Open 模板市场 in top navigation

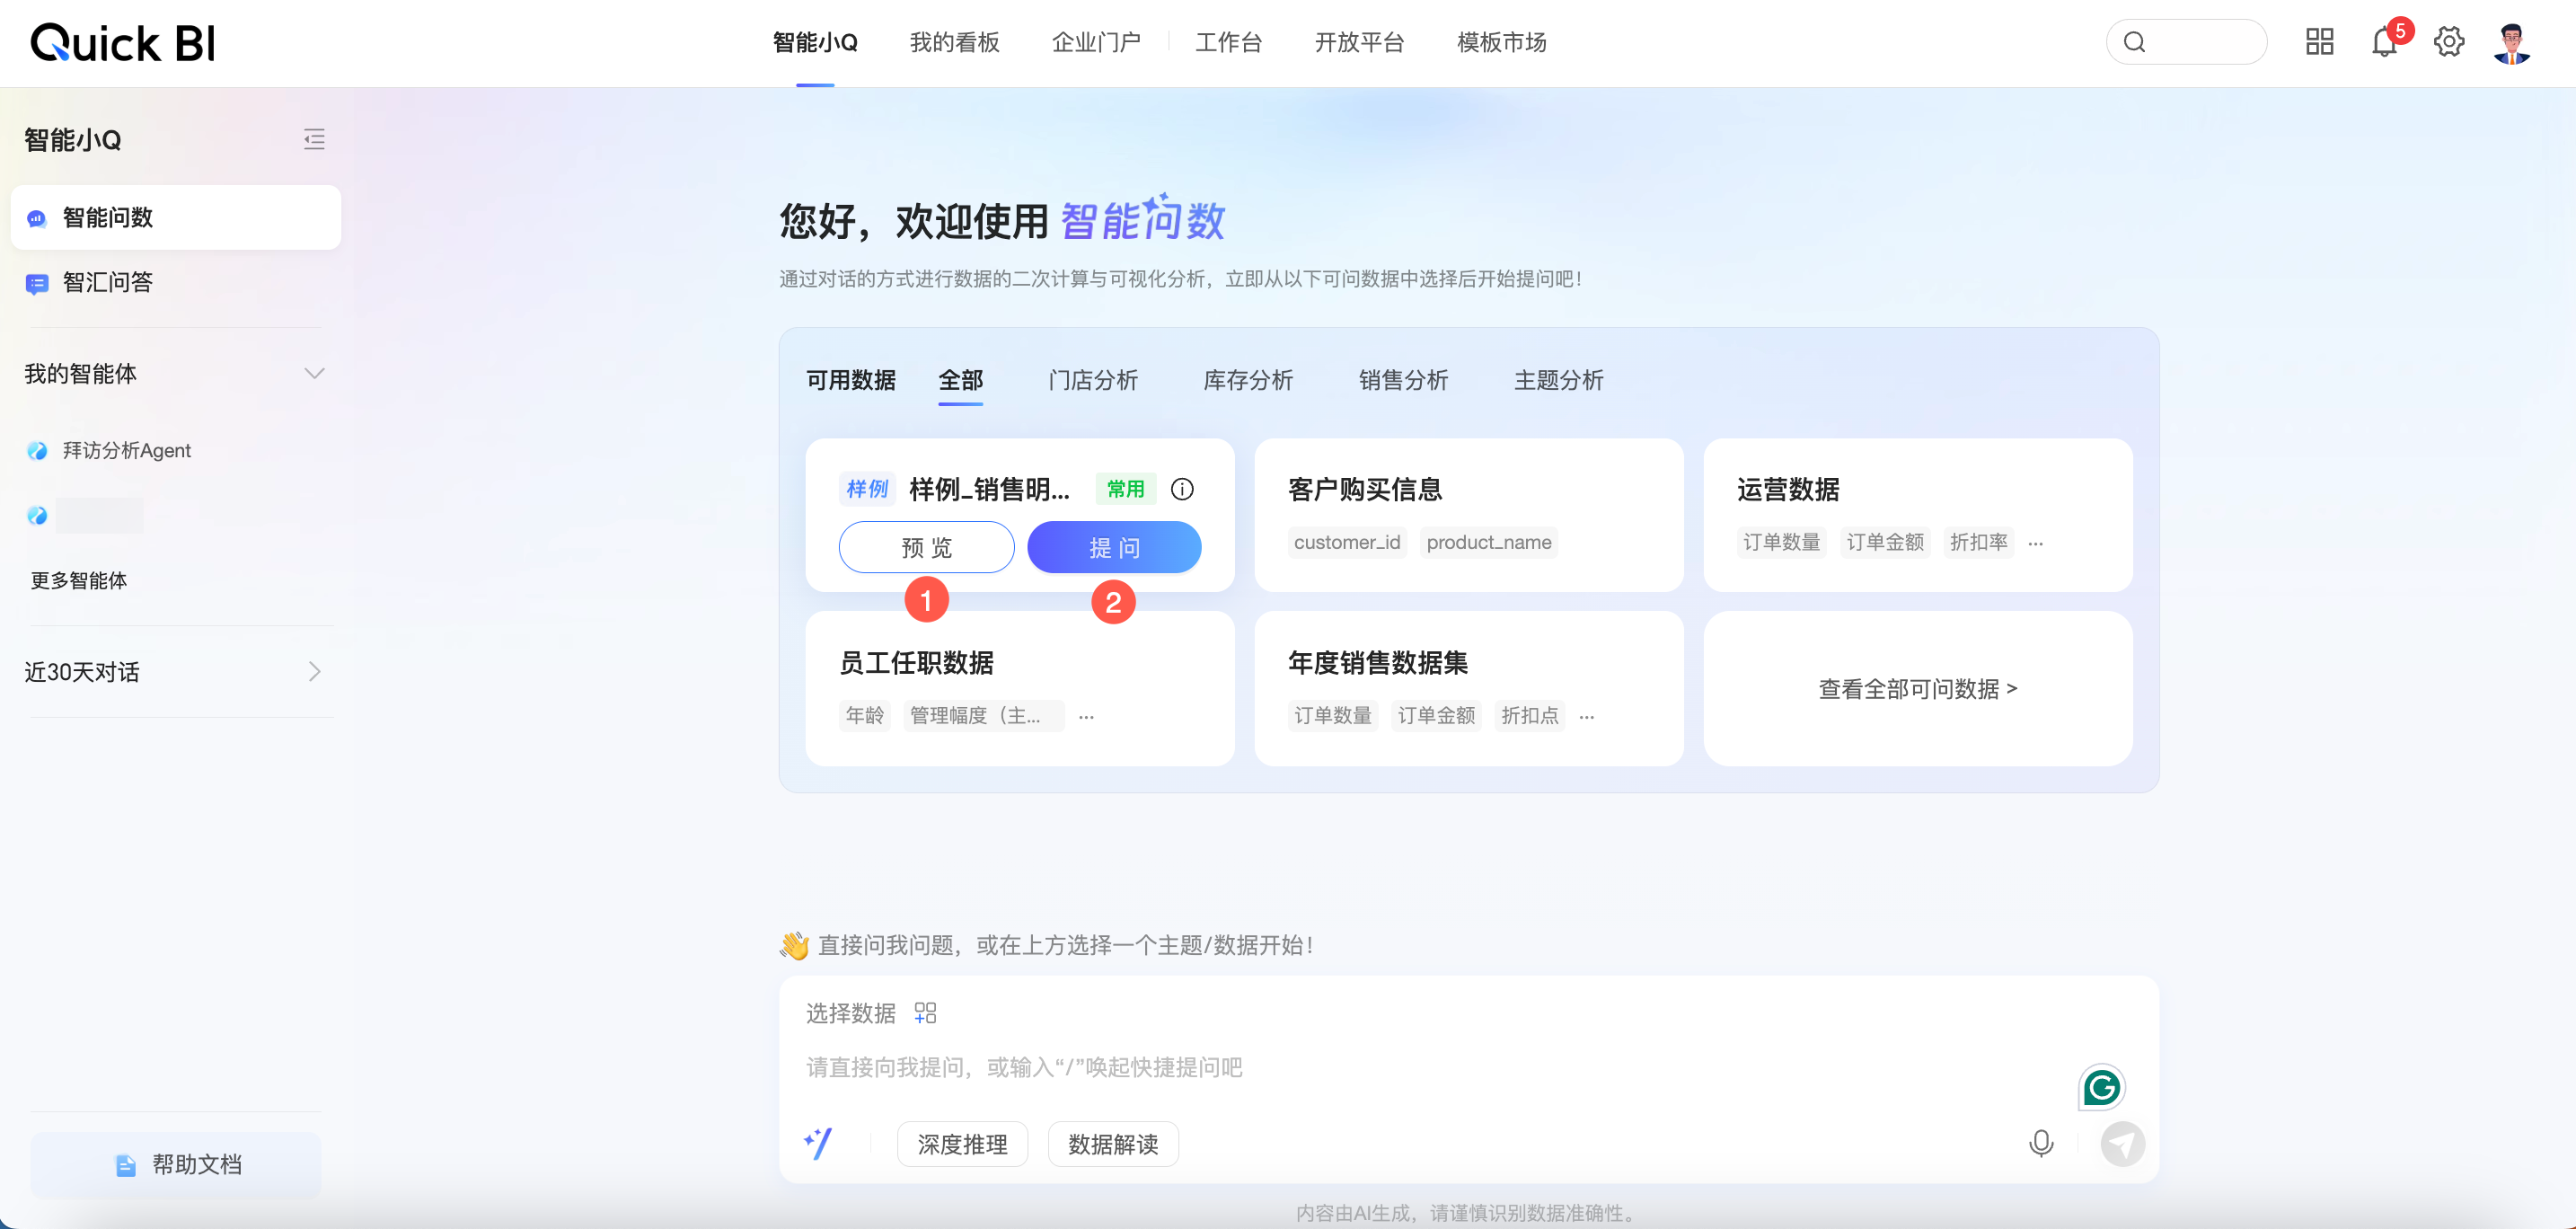[1502, 42]
